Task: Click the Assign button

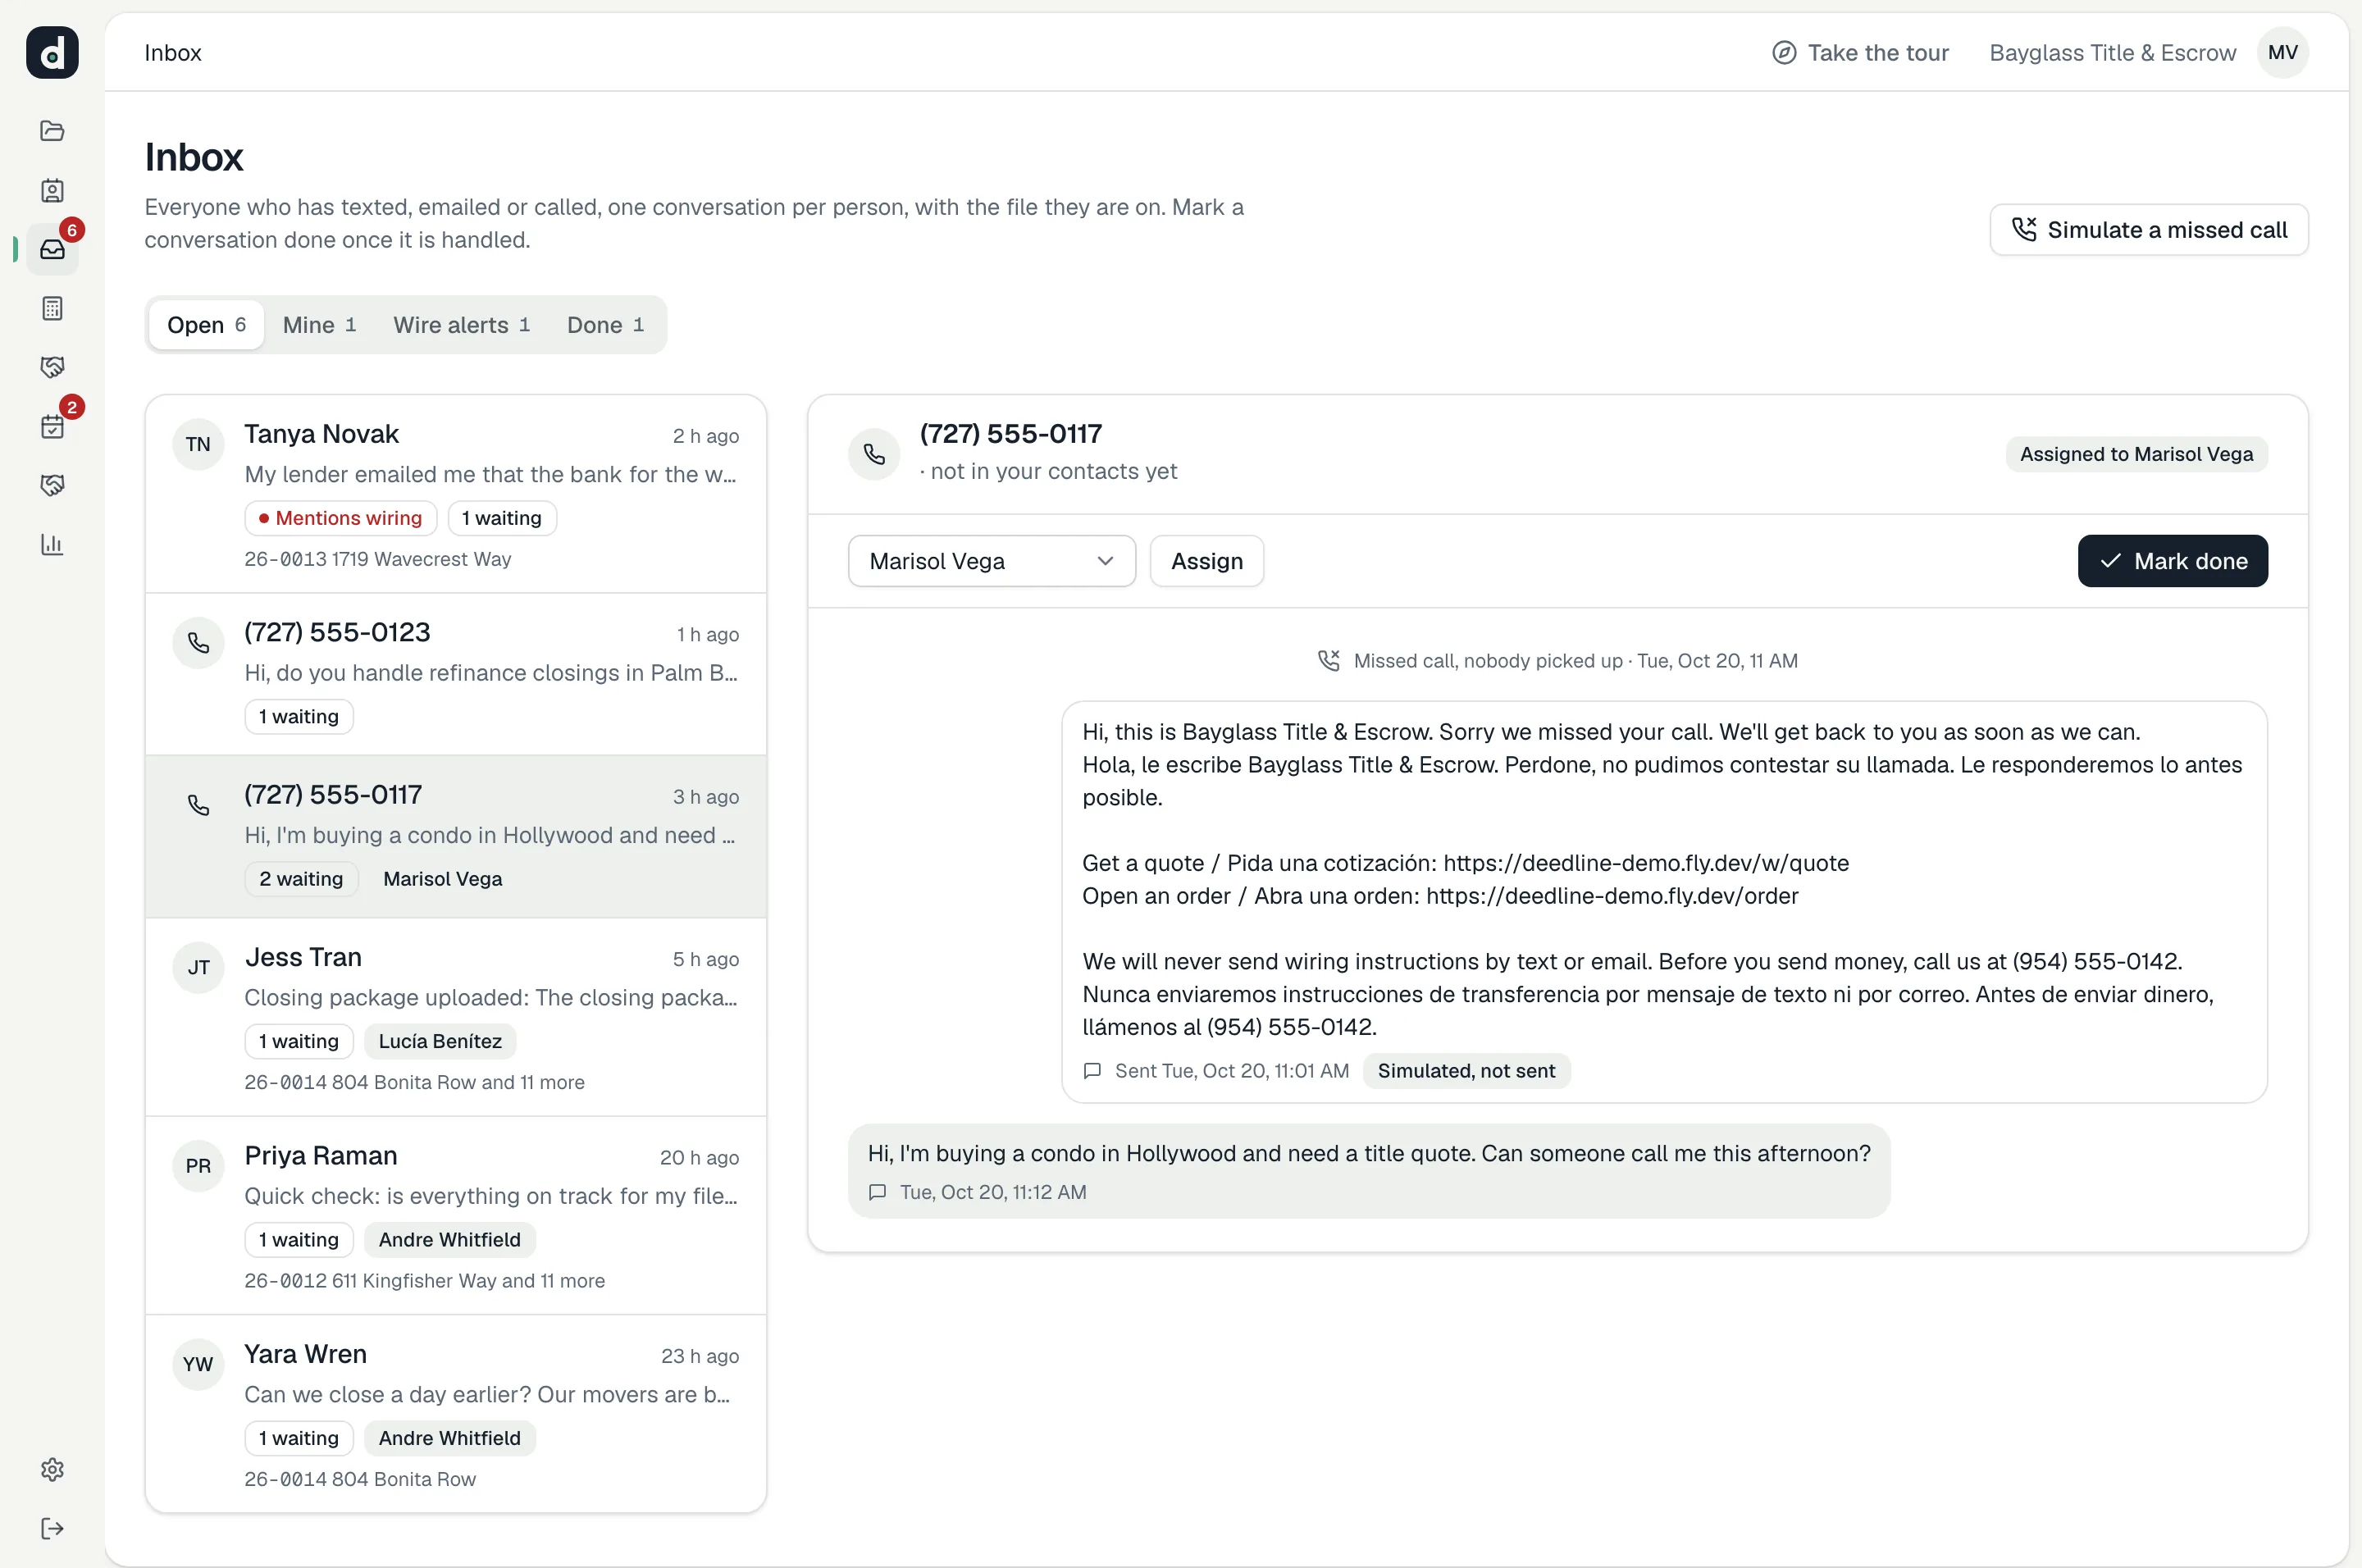Action: (x=1207, y=561)
